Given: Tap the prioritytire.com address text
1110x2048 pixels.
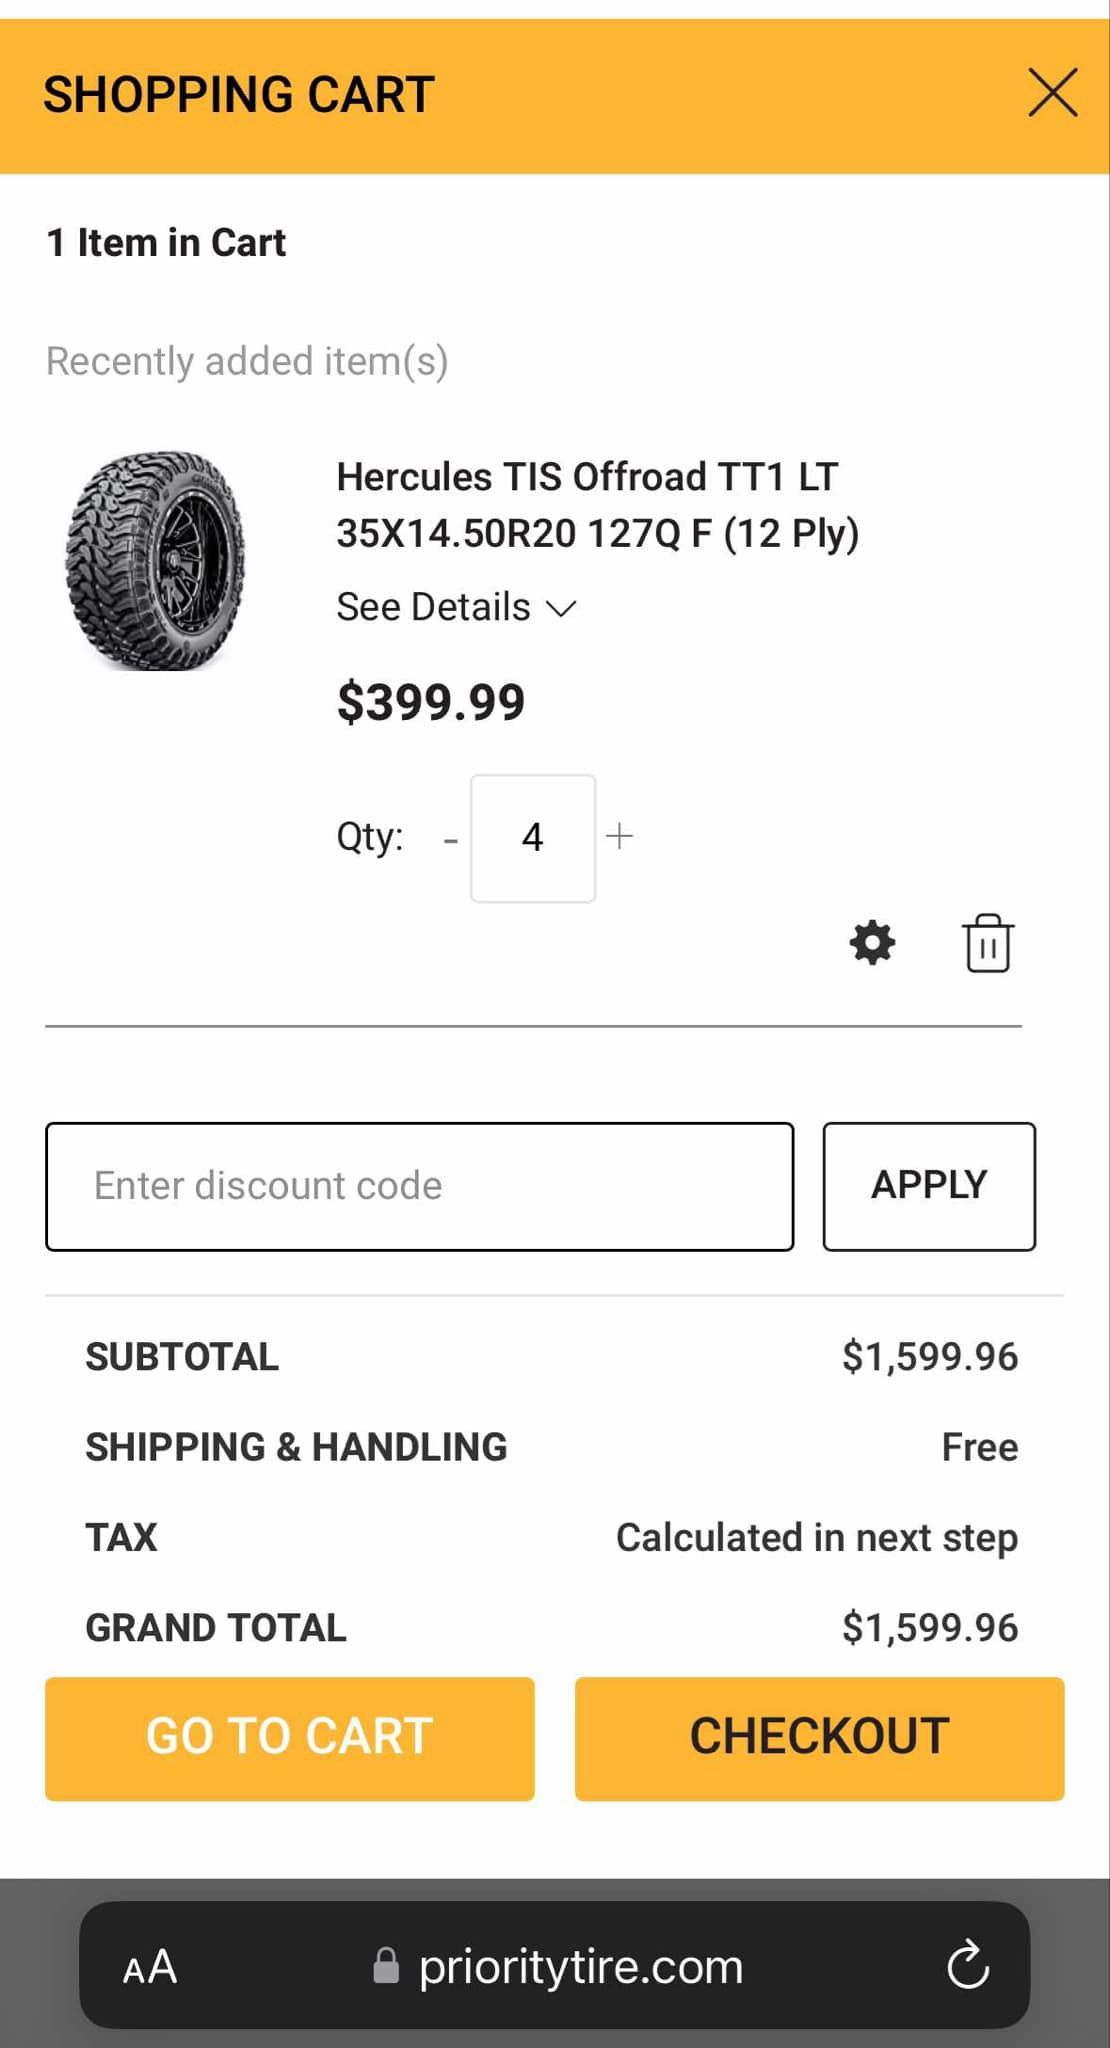Looking at the screenshot, I should point(580,1966).
